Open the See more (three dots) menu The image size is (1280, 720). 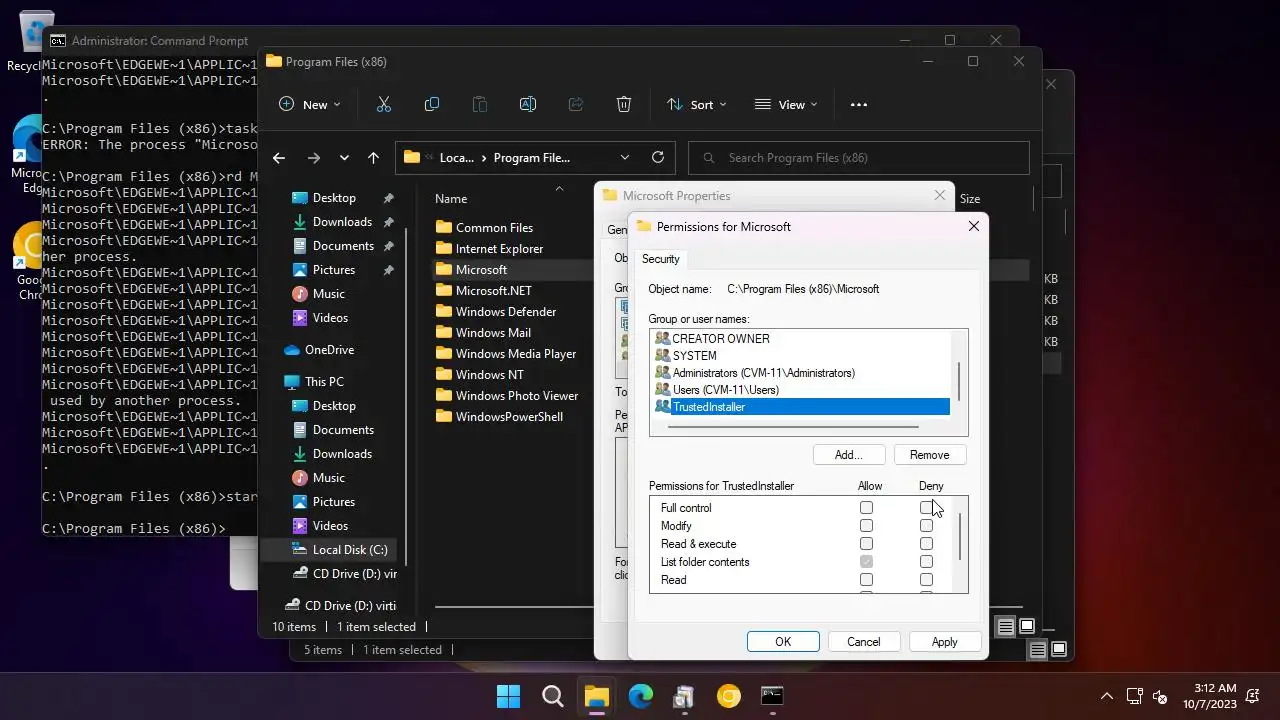click(858, 104)
